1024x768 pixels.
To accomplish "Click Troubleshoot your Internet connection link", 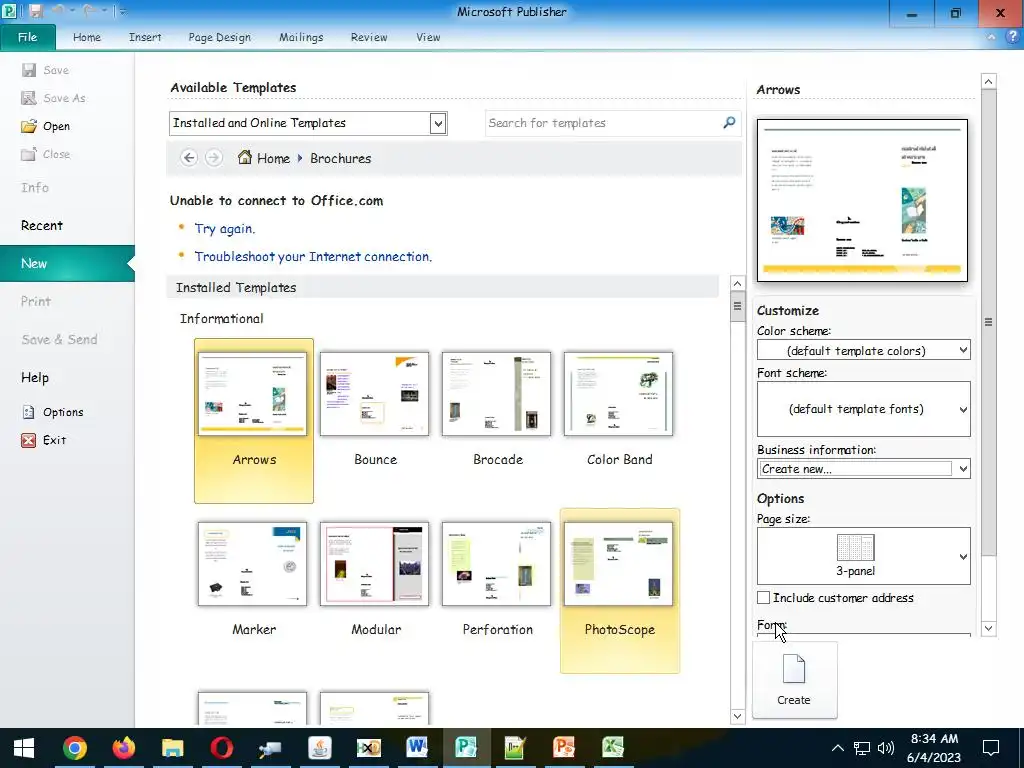I will 313,257.
